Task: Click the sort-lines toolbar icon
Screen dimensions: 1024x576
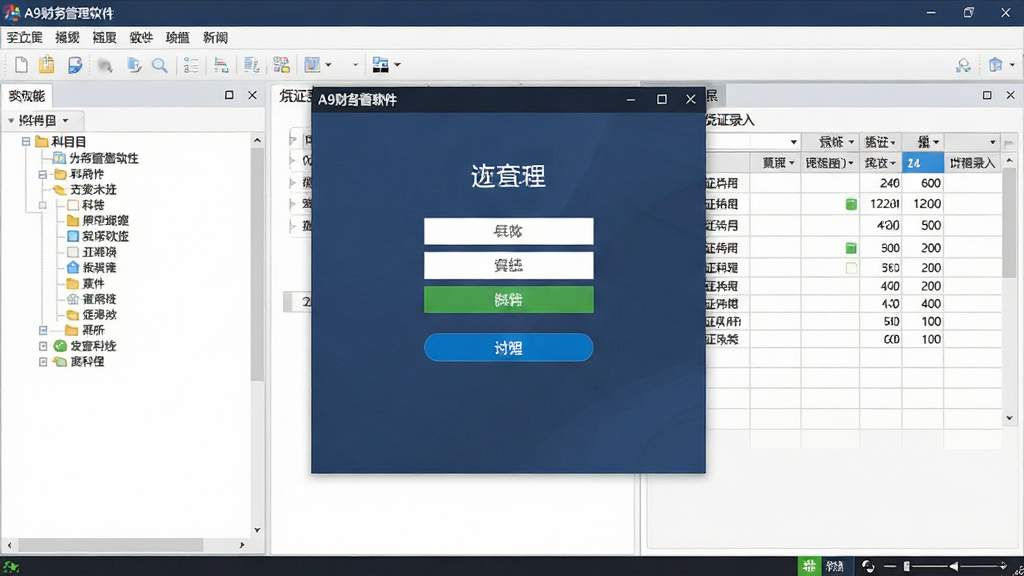Action: point(221,65)
